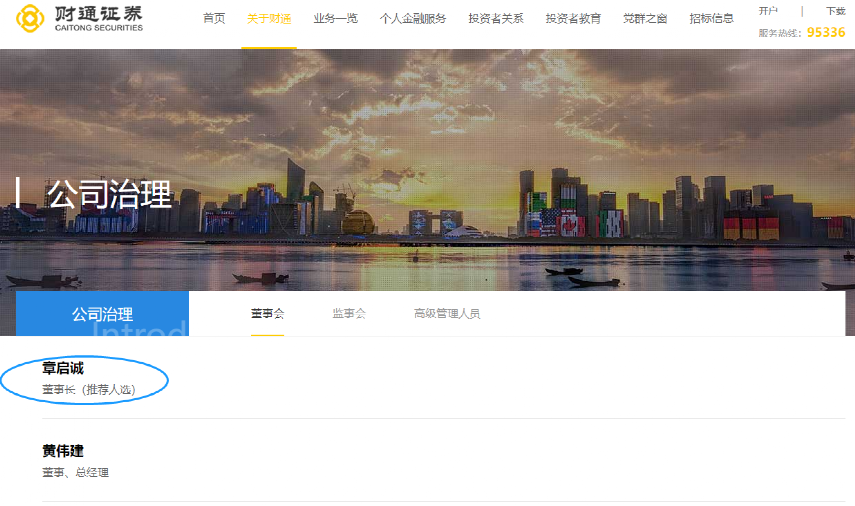Switch to the 高级管理人员 tab
This screenshot has height=506, width=855.
[x=447, y=314]
